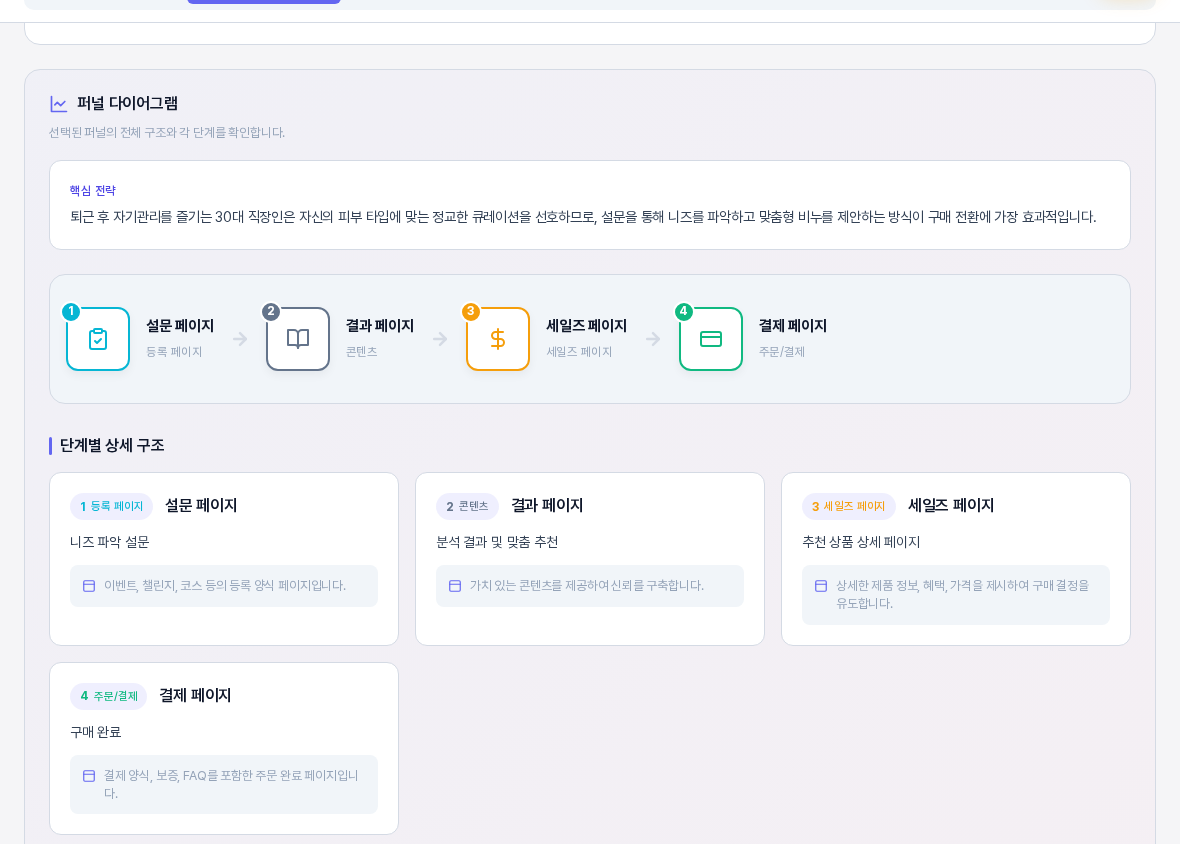1180x844 pixels.
Task: Click the purple tab indicator at top
Action: pyautogui.click(x=263, y=2)
